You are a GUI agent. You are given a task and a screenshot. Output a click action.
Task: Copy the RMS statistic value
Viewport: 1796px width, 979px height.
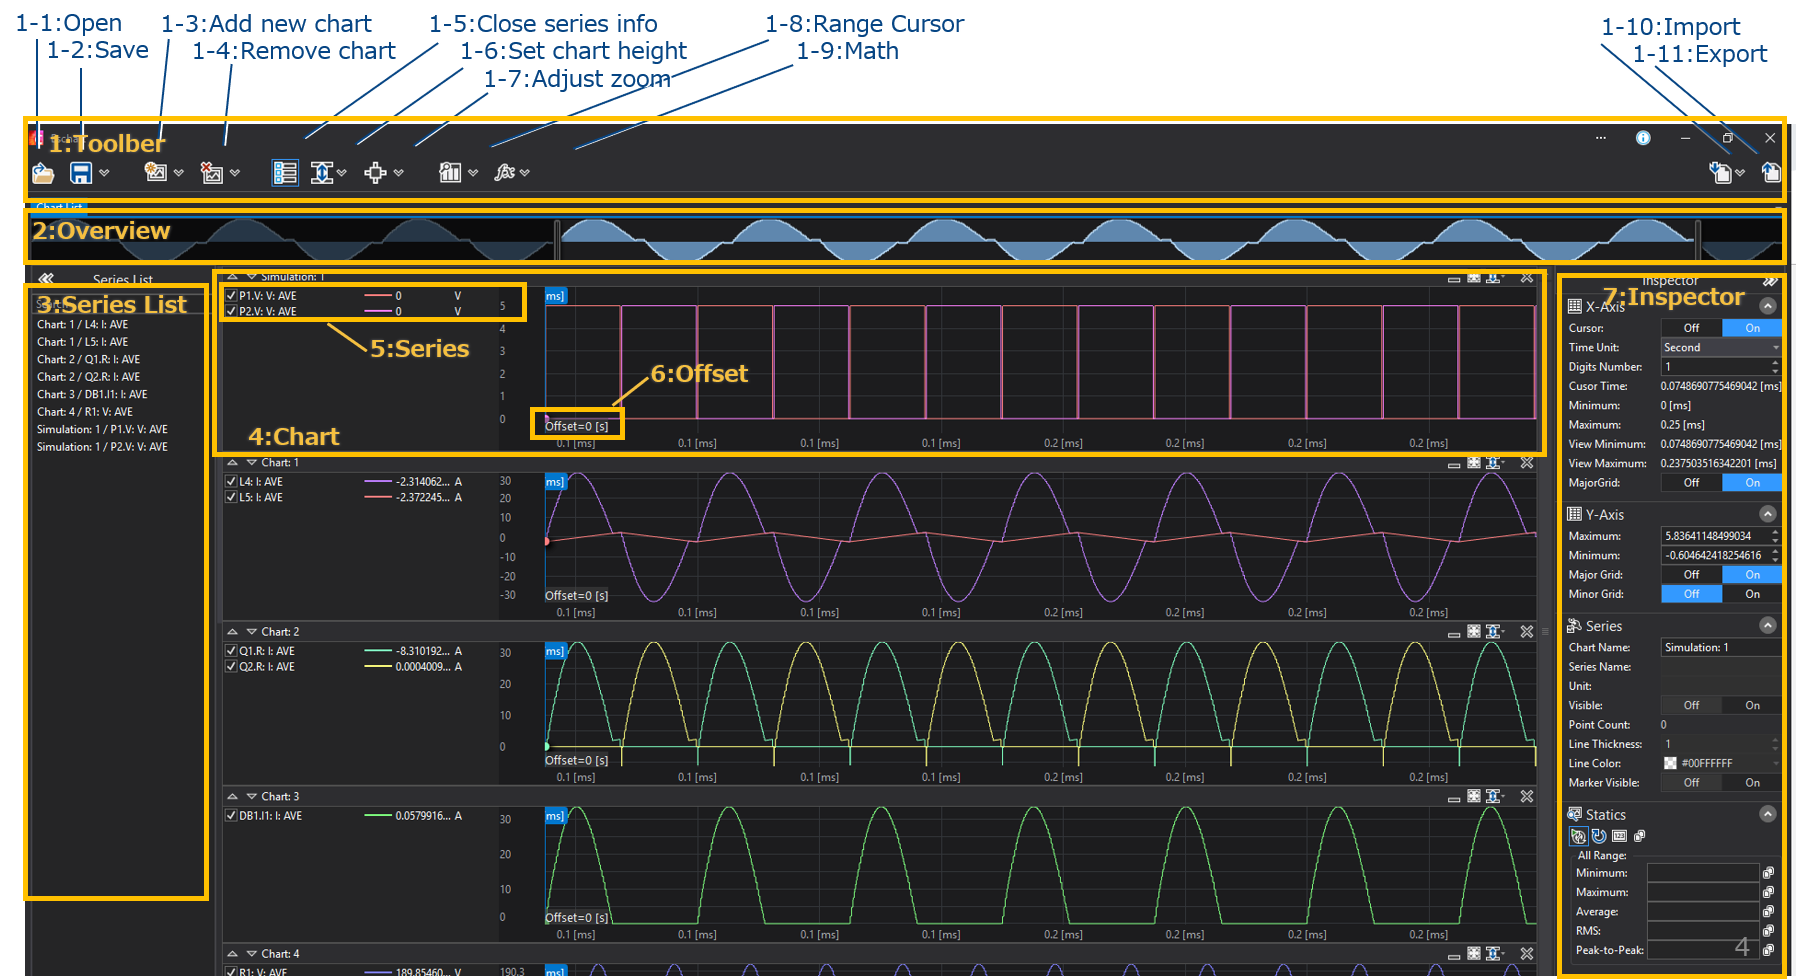click(1768, 931)
